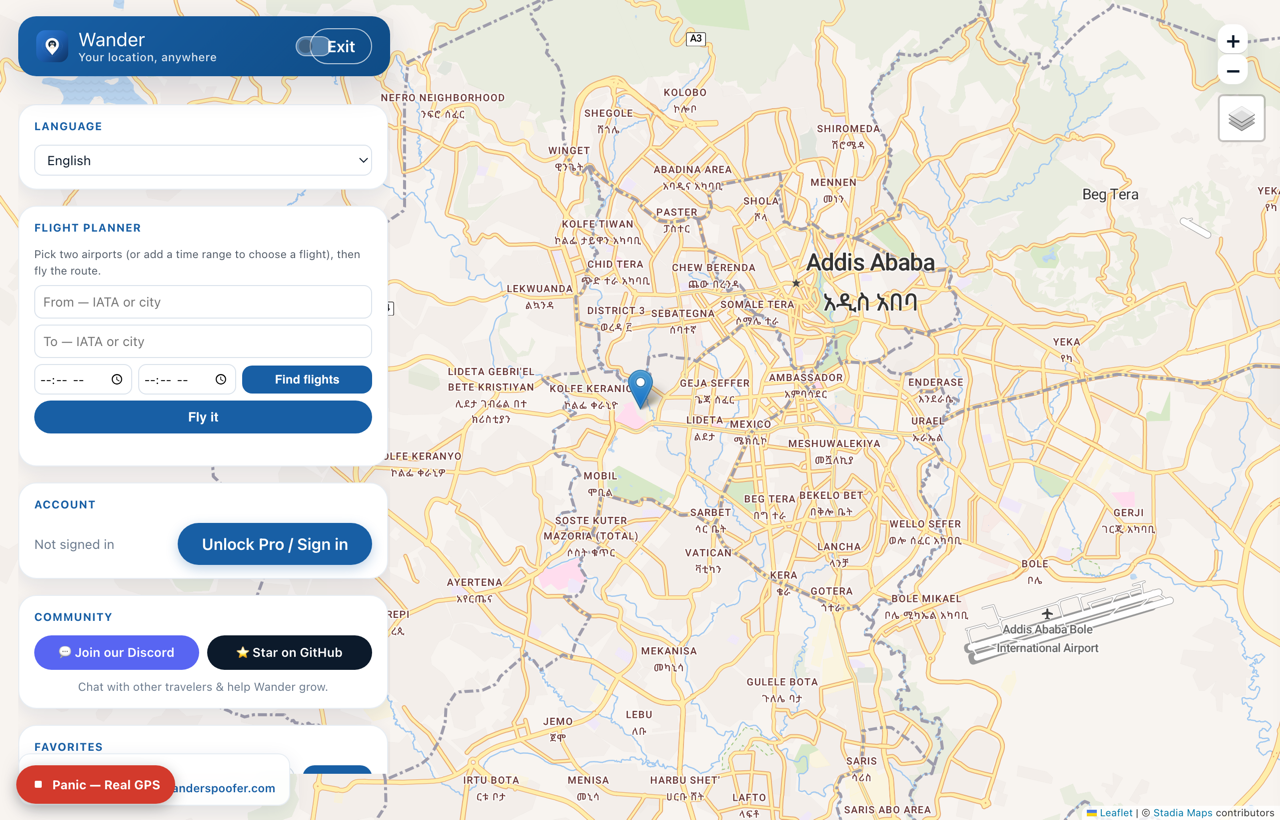This screenshot has width=1280, height=820.
Task: Click the A3 road shield
Action: tap(696, 39)
